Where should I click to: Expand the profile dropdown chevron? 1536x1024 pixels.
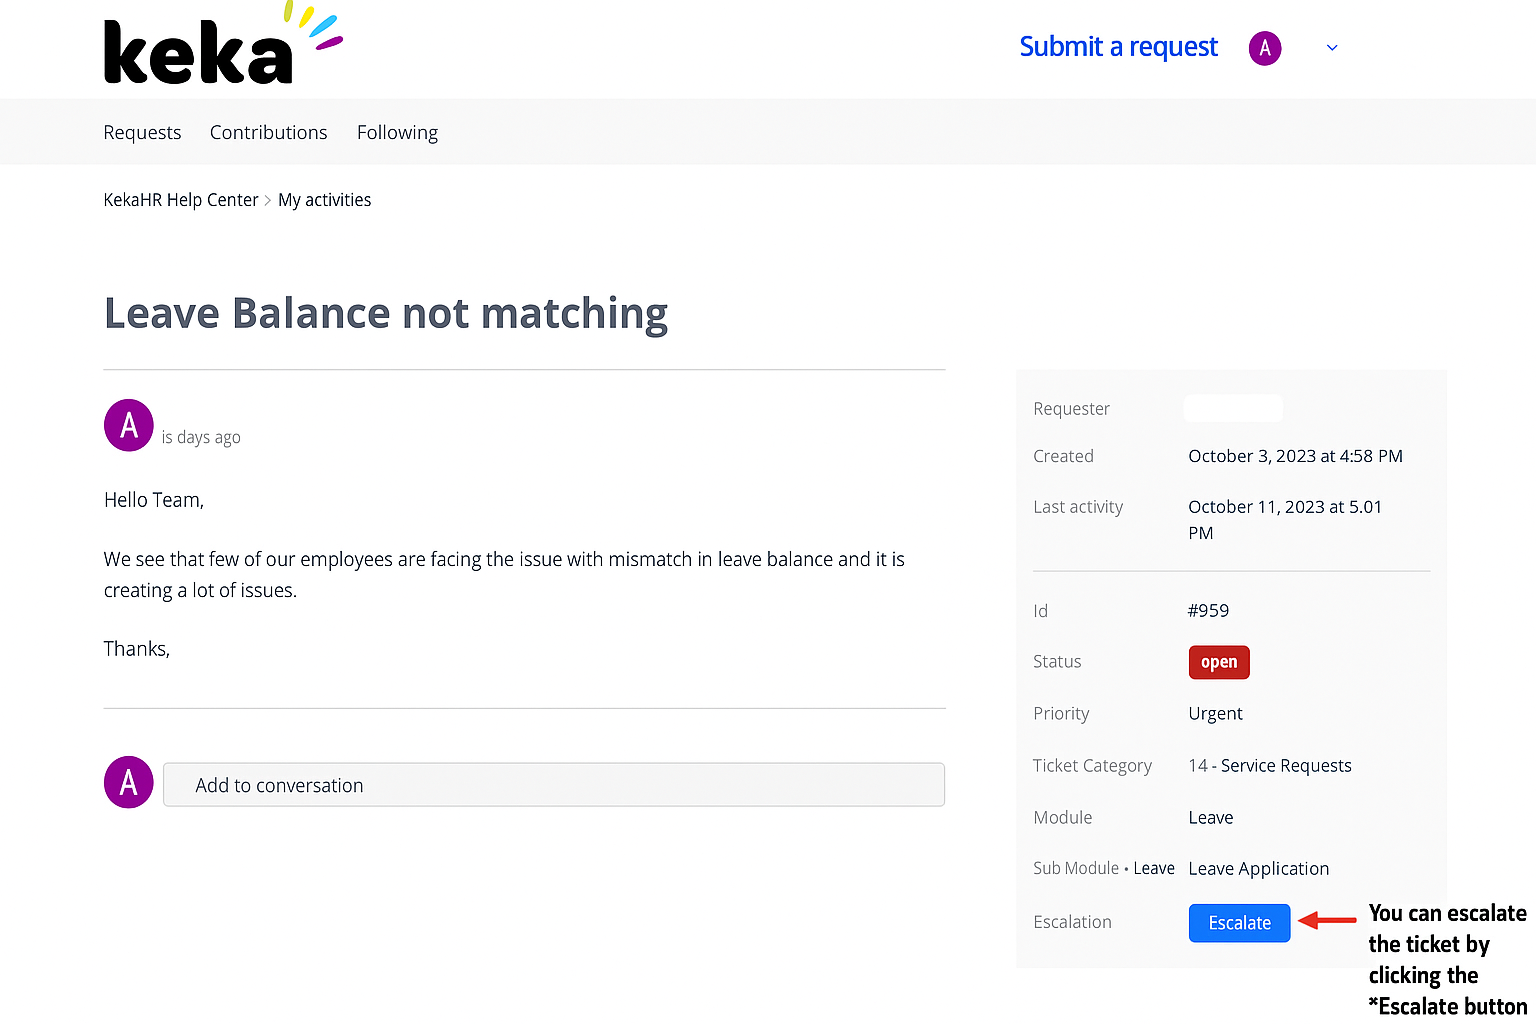[x=1331, y=48]
